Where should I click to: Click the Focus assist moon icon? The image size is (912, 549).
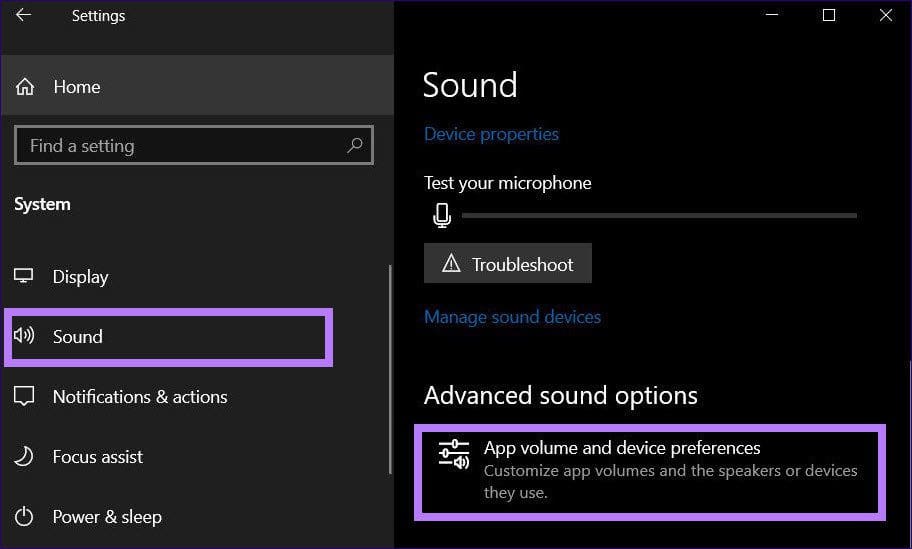[x=24, y=457]
